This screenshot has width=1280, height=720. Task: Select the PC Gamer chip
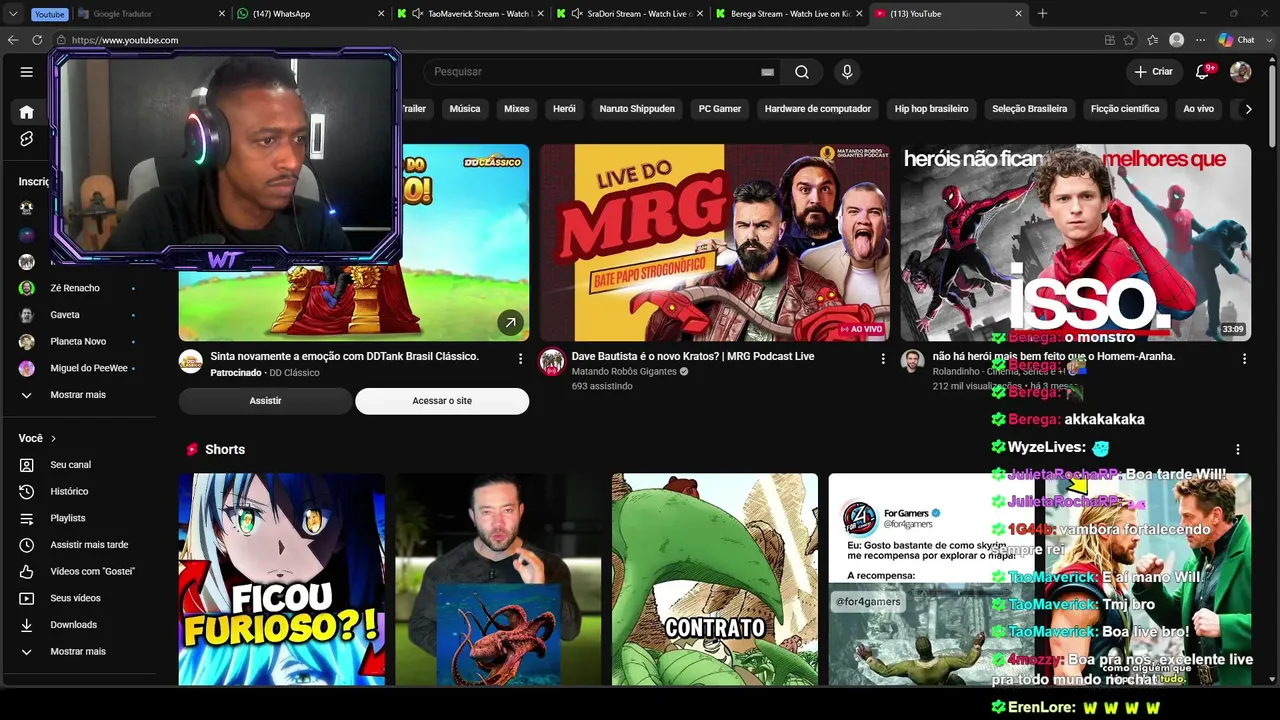pyautogui.click(x=720, y=109)
